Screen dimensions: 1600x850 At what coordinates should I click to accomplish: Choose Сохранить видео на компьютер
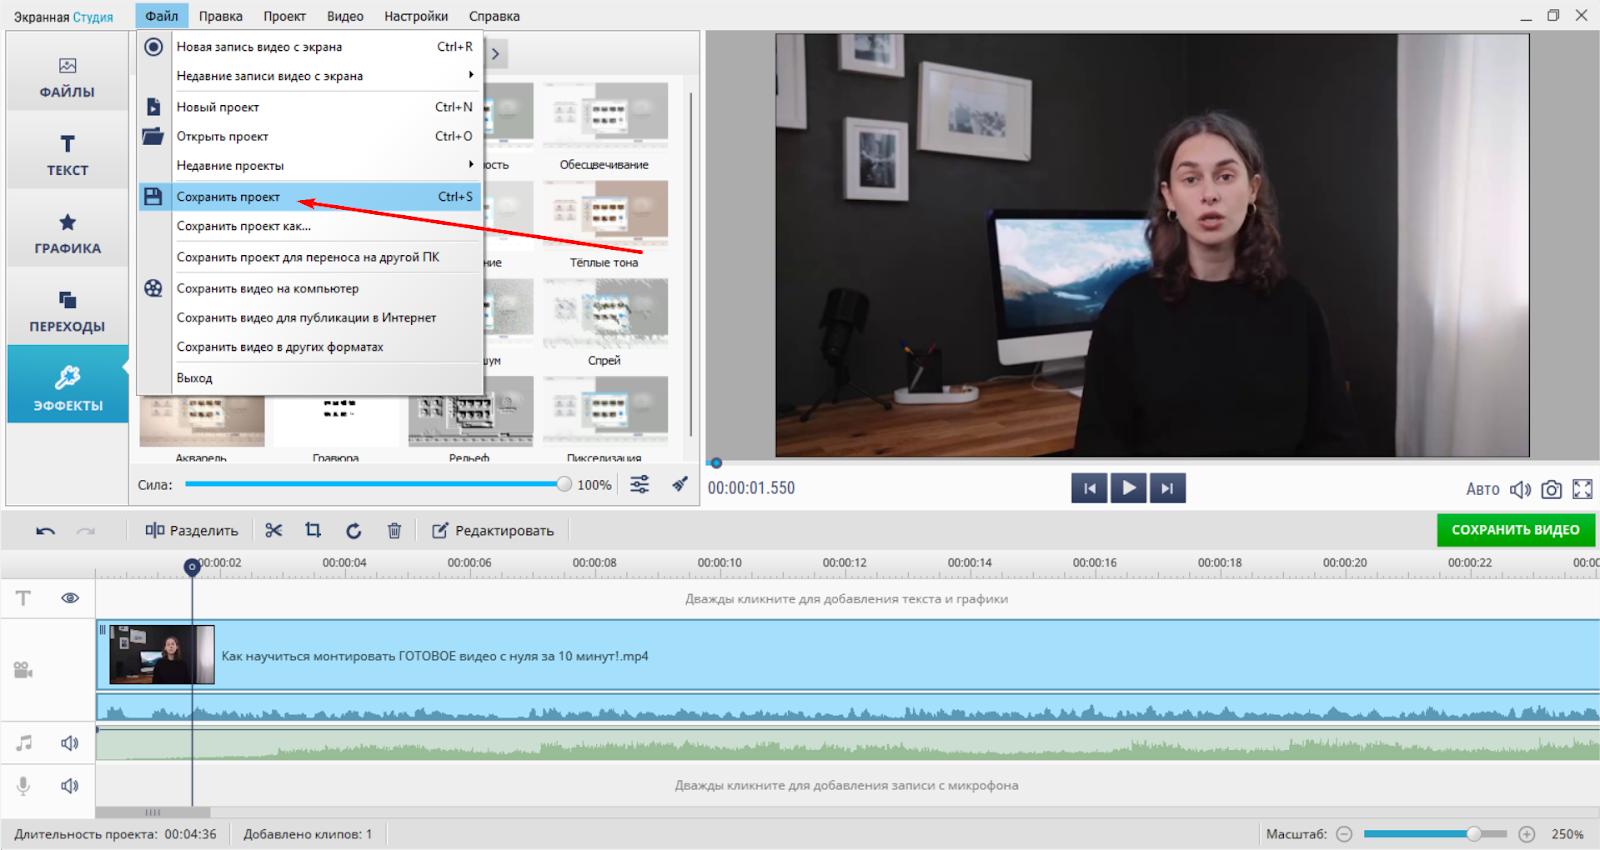pyautogui.click(x=310, y=288)
